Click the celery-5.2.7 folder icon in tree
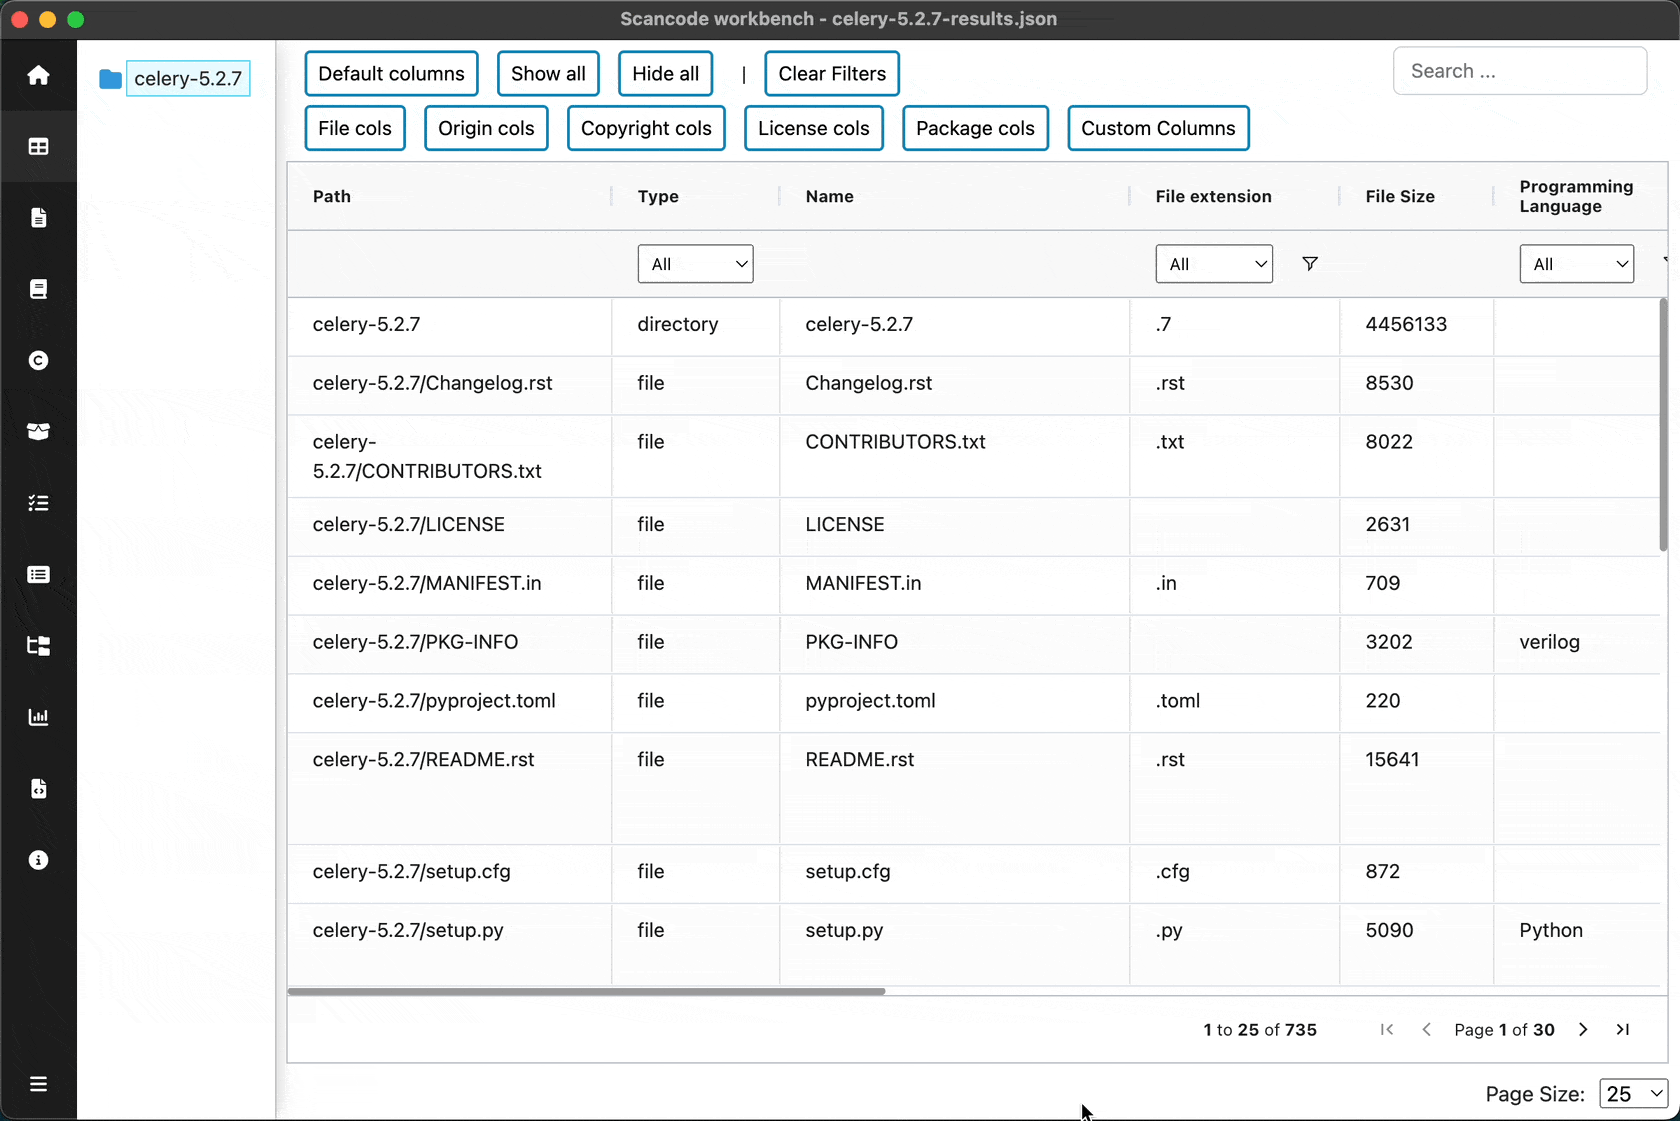The width and height of the screenshot is (1680, 1121). [x=110, y=79]
